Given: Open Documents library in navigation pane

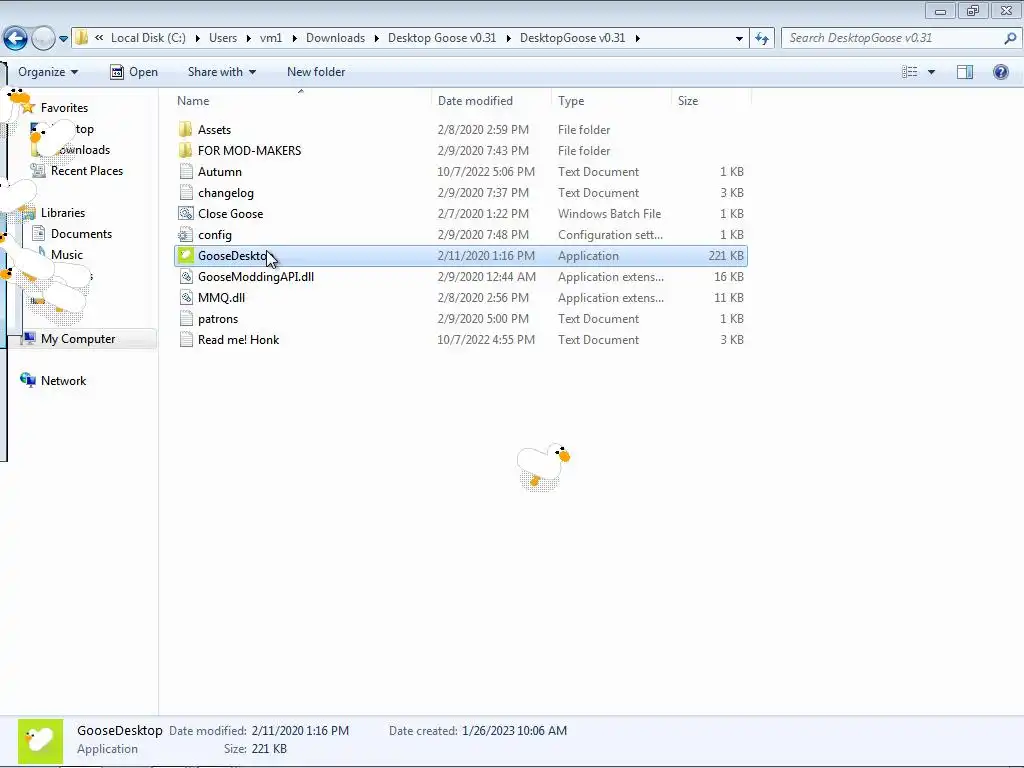Looking at the screenshot, I should 81,234.
